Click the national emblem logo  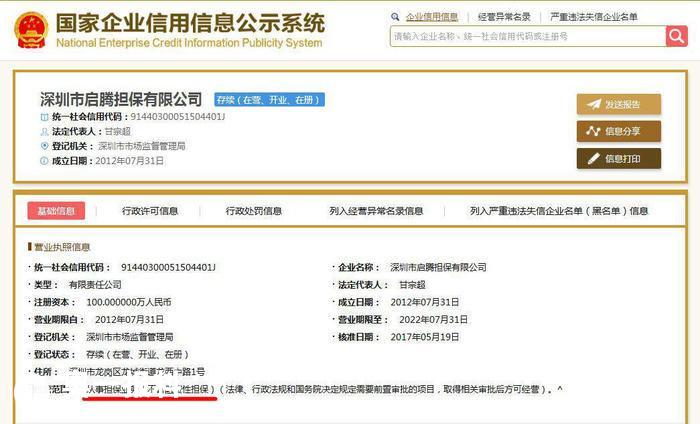tap(29, 30)
